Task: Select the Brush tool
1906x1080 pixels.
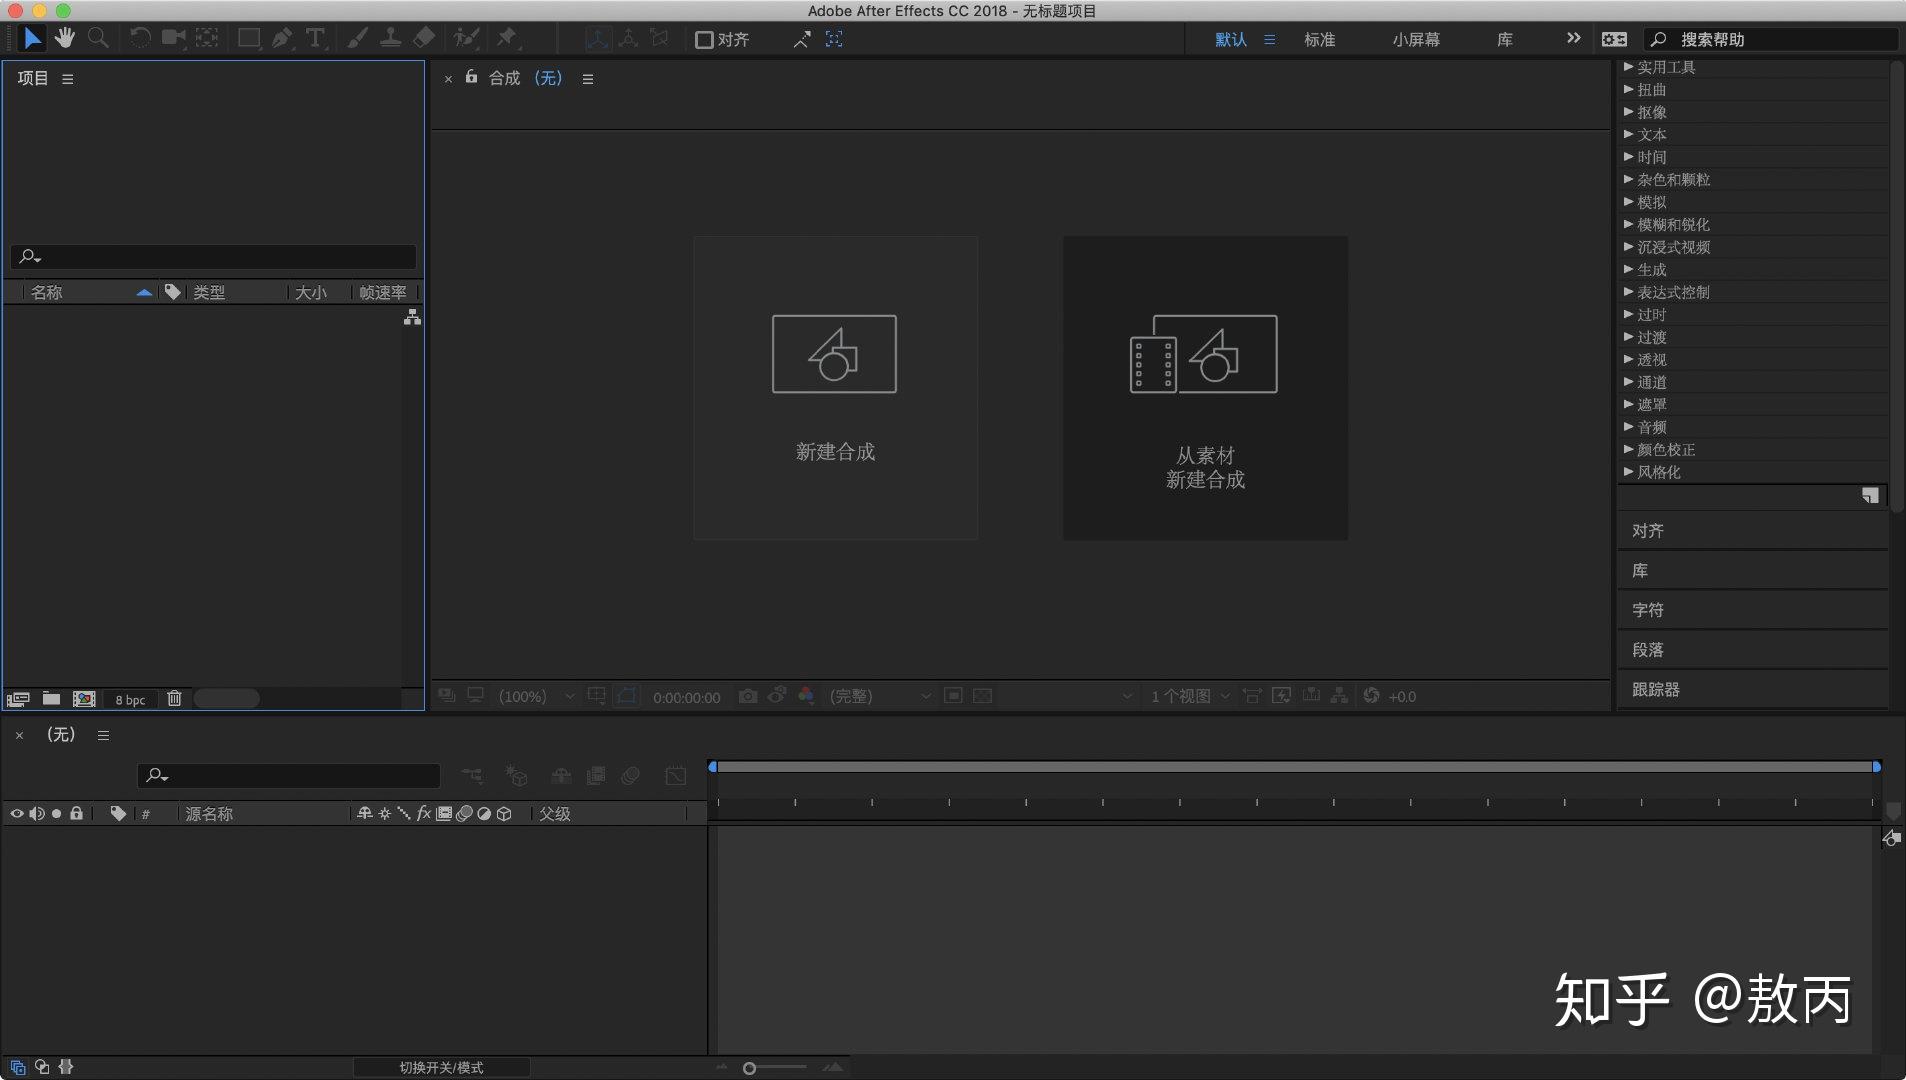Action: (x=357, y=38)
